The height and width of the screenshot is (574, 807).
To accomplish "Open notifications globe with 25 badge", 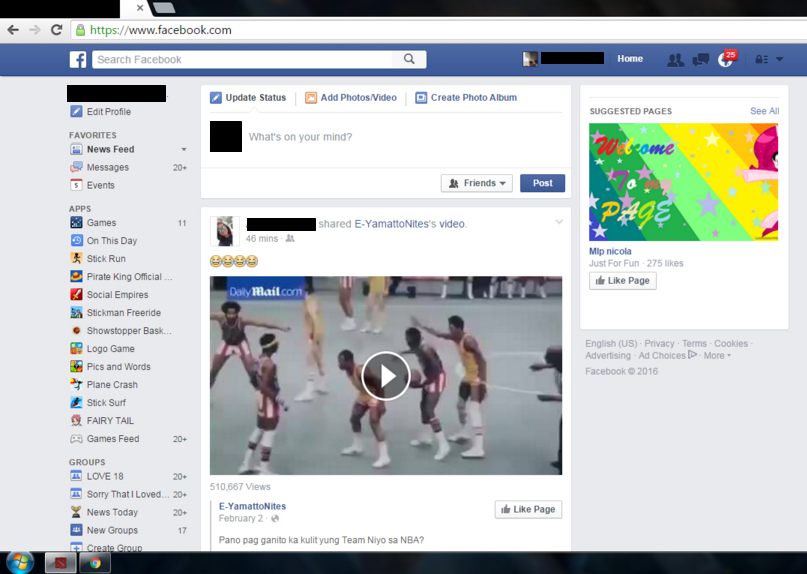I will click(x=727, y=59).
